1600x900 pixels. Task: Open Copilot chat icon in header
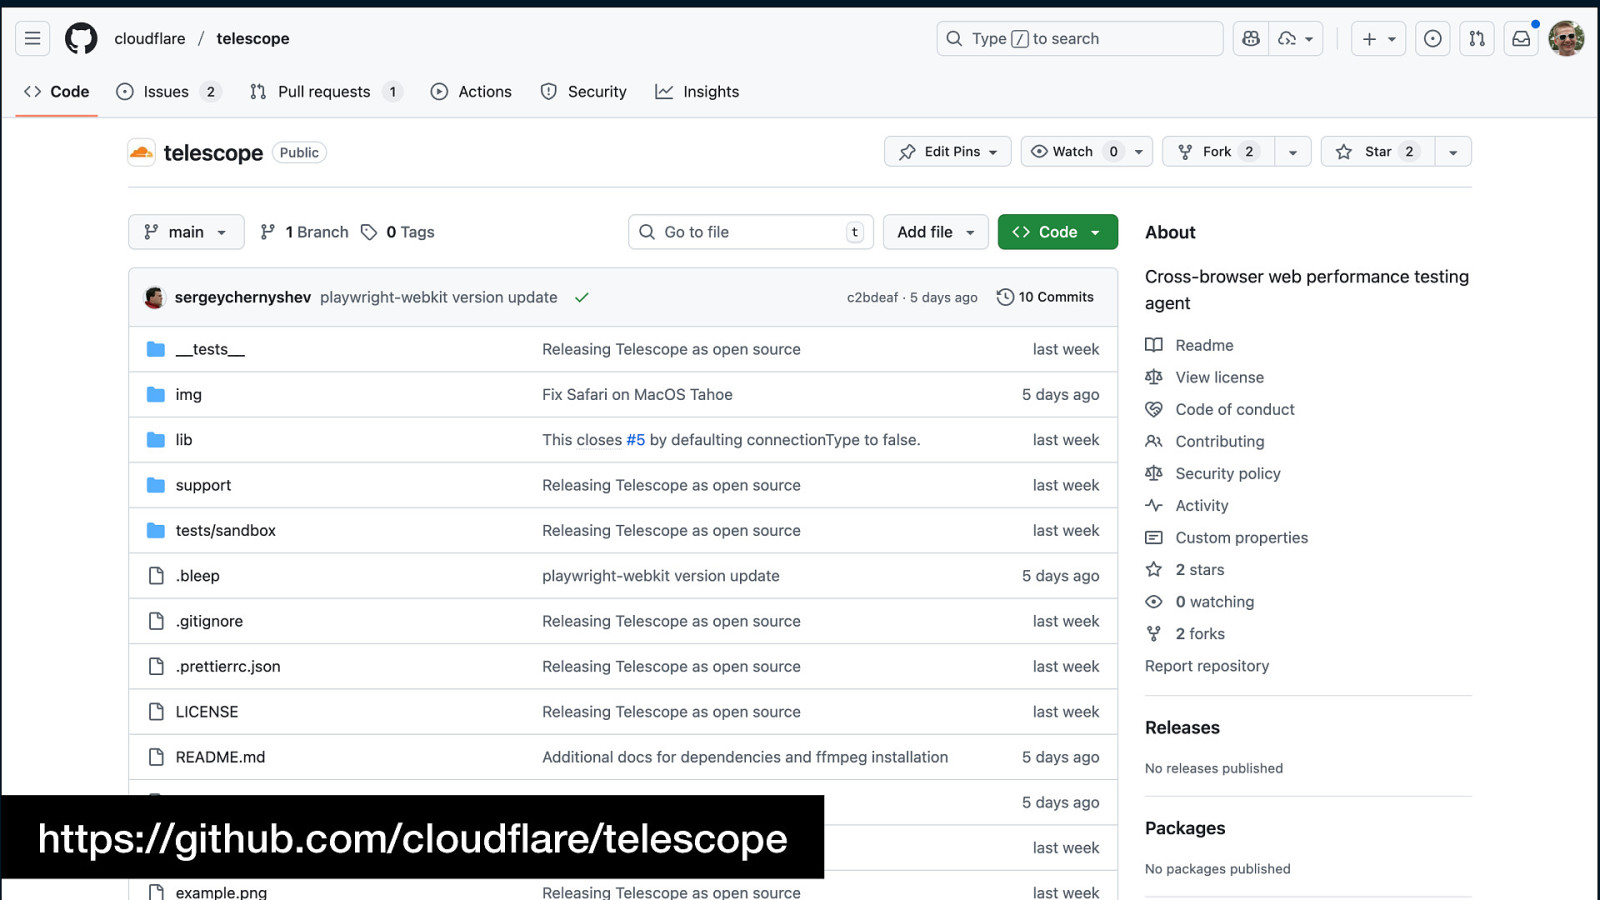click(1251, 39)
